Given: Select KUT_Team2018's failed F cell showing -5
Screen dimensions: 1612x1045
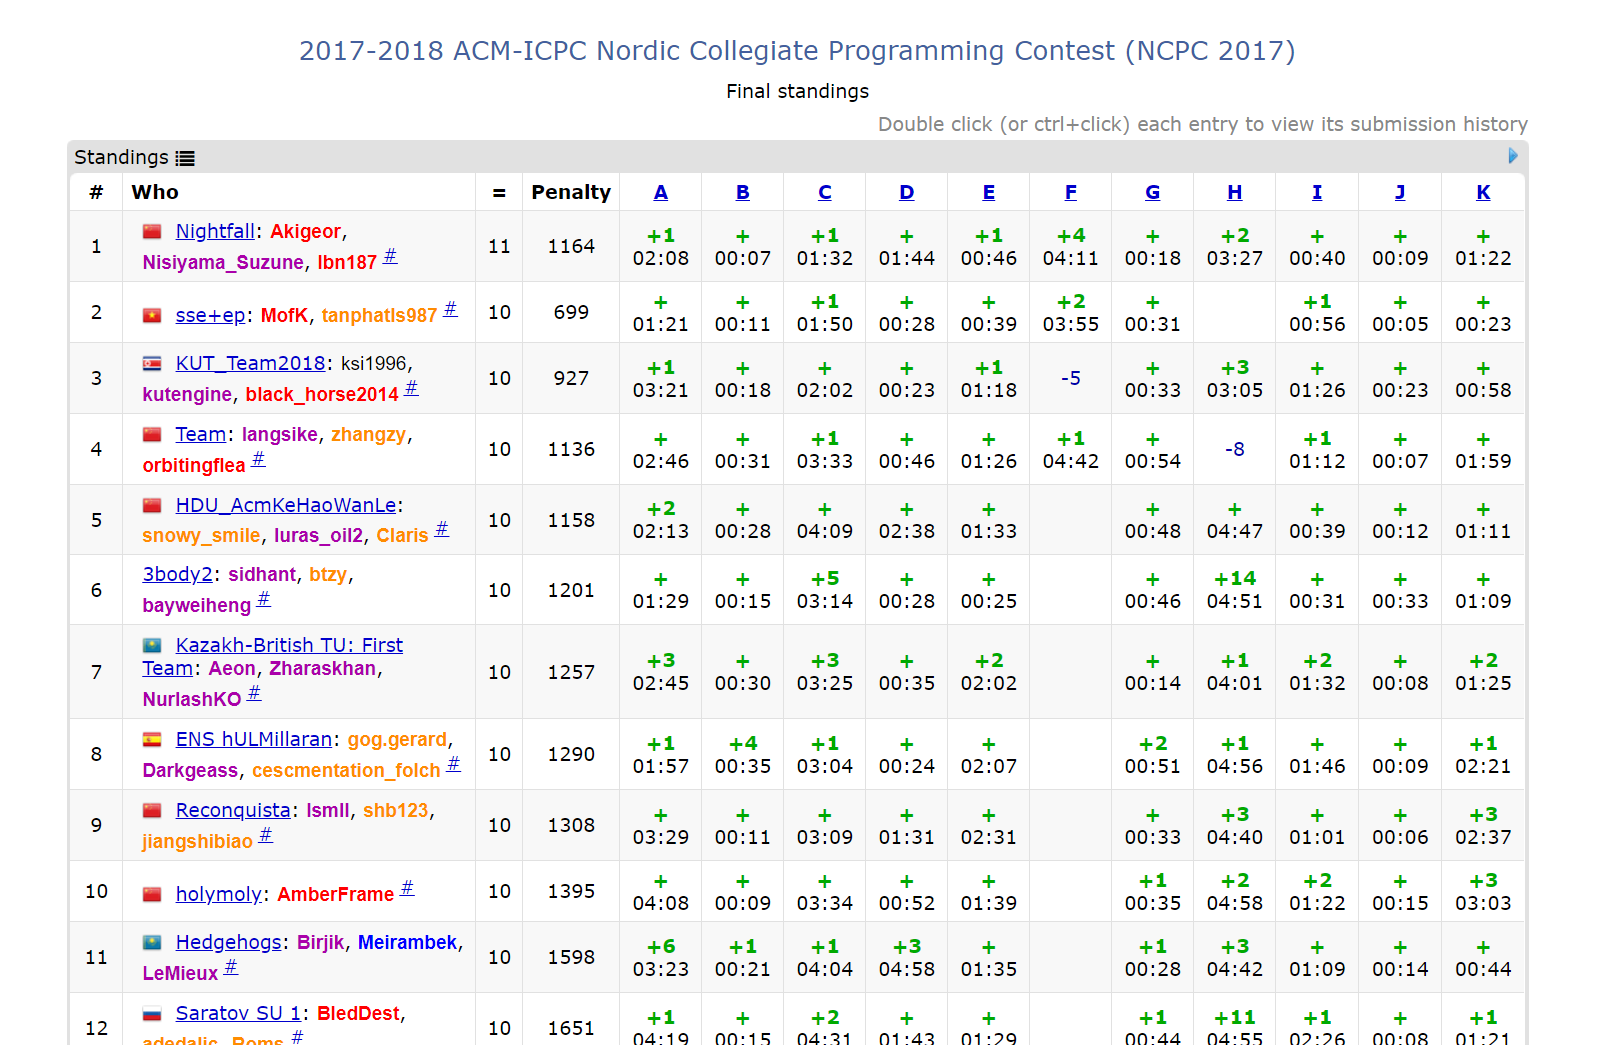Looking at the screenshot, I should click(x=1071, y=378).
